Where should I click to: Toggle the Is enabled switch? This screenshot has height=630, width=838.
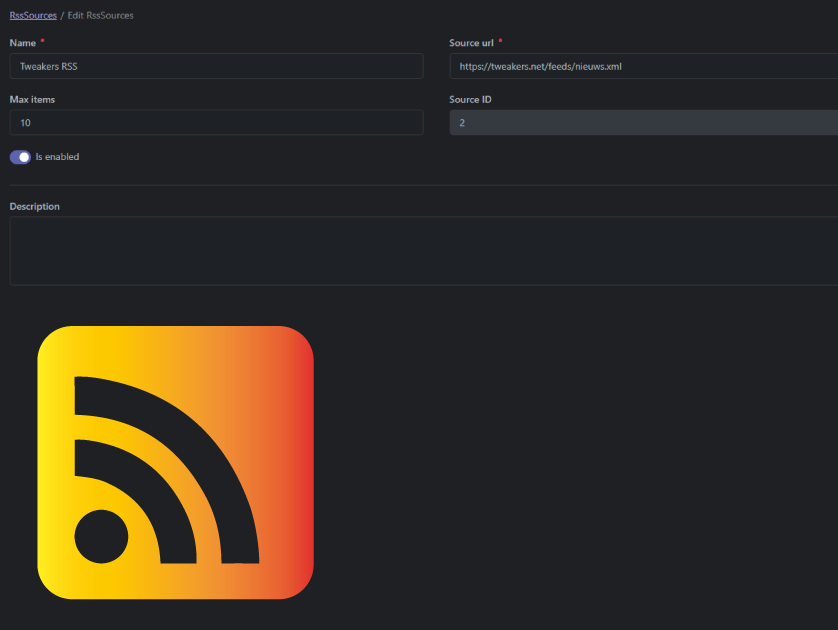[20, 157]
